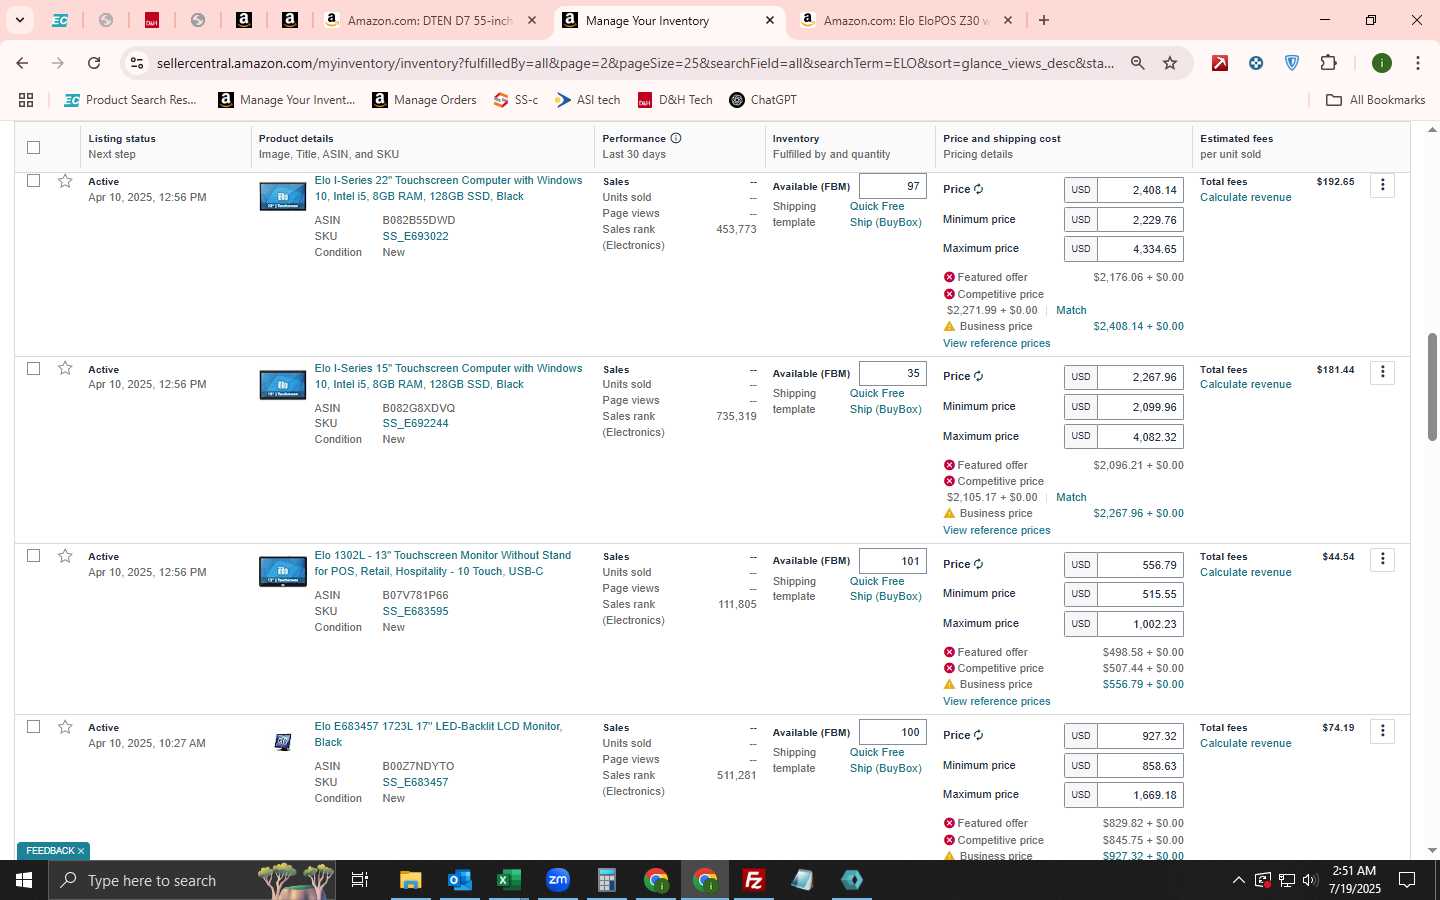Open Manage Orders bookmark
The width and height of the screenshot is (1440, 900).
click(425, 100)
